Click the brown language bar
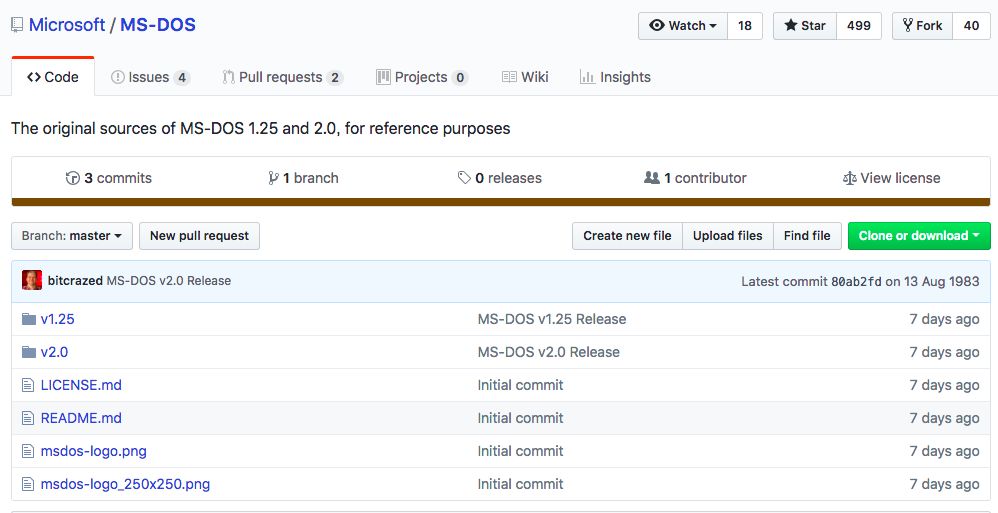The height and width of the screenshot is (513, 998). 499,202
